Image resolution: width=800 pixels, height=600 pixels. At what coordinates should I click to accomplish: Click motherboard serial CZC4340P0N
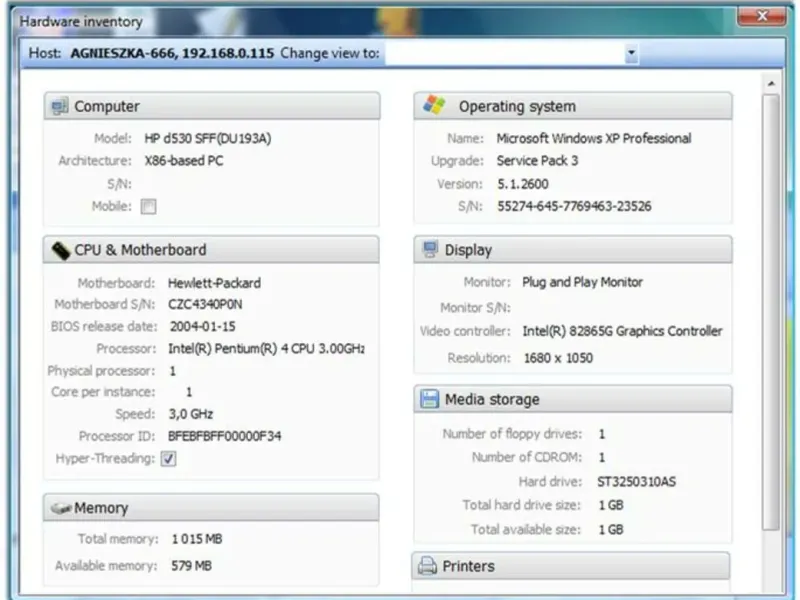[x=205, y=305]
